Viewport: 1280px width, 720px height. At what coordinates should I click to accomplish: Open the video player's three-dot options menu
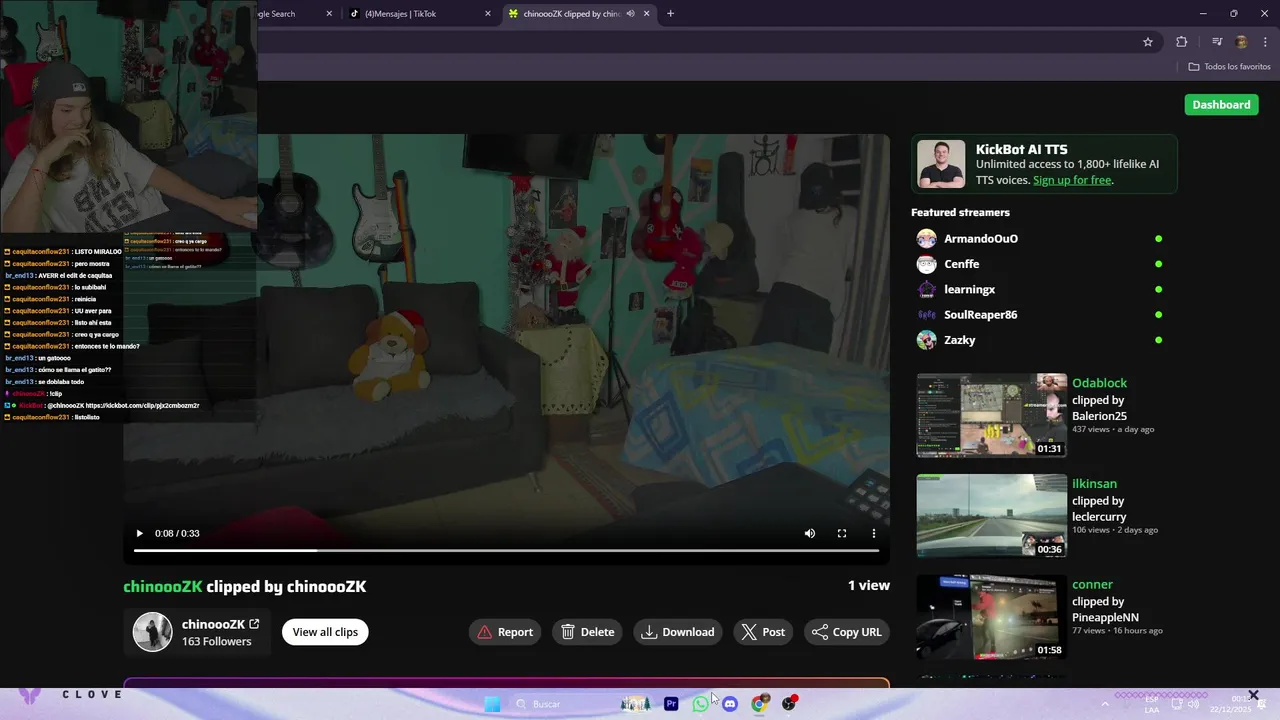[874, 533]
